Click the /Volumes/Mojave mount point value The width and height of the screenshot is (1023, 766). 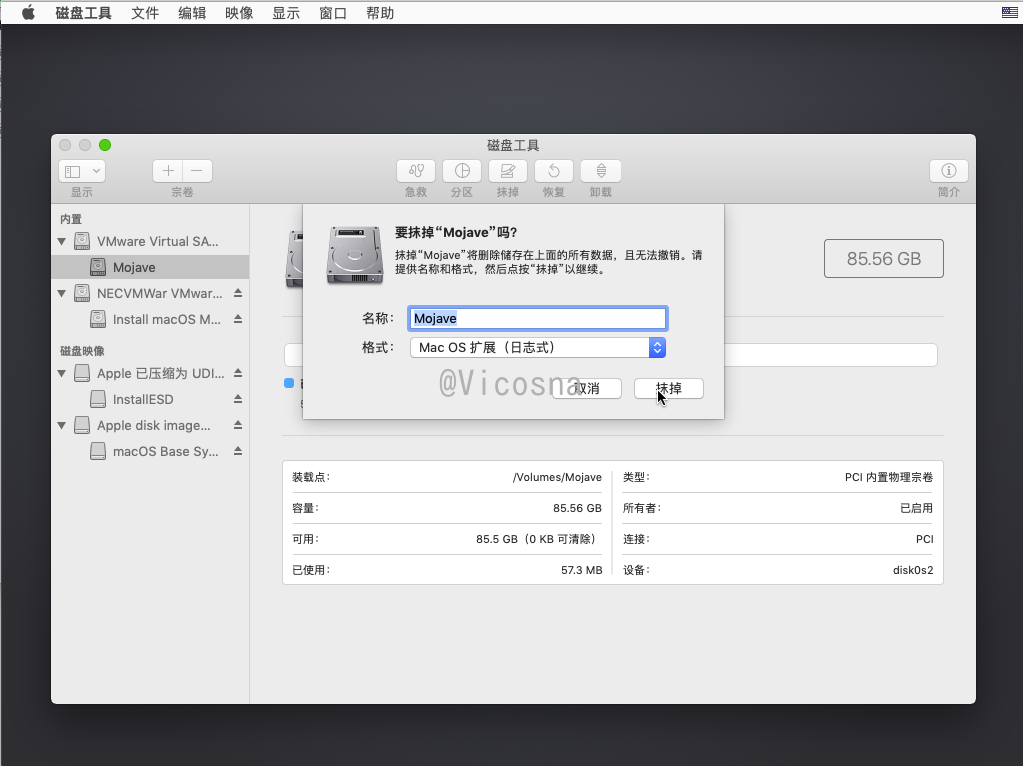click(x=557, y=477)
